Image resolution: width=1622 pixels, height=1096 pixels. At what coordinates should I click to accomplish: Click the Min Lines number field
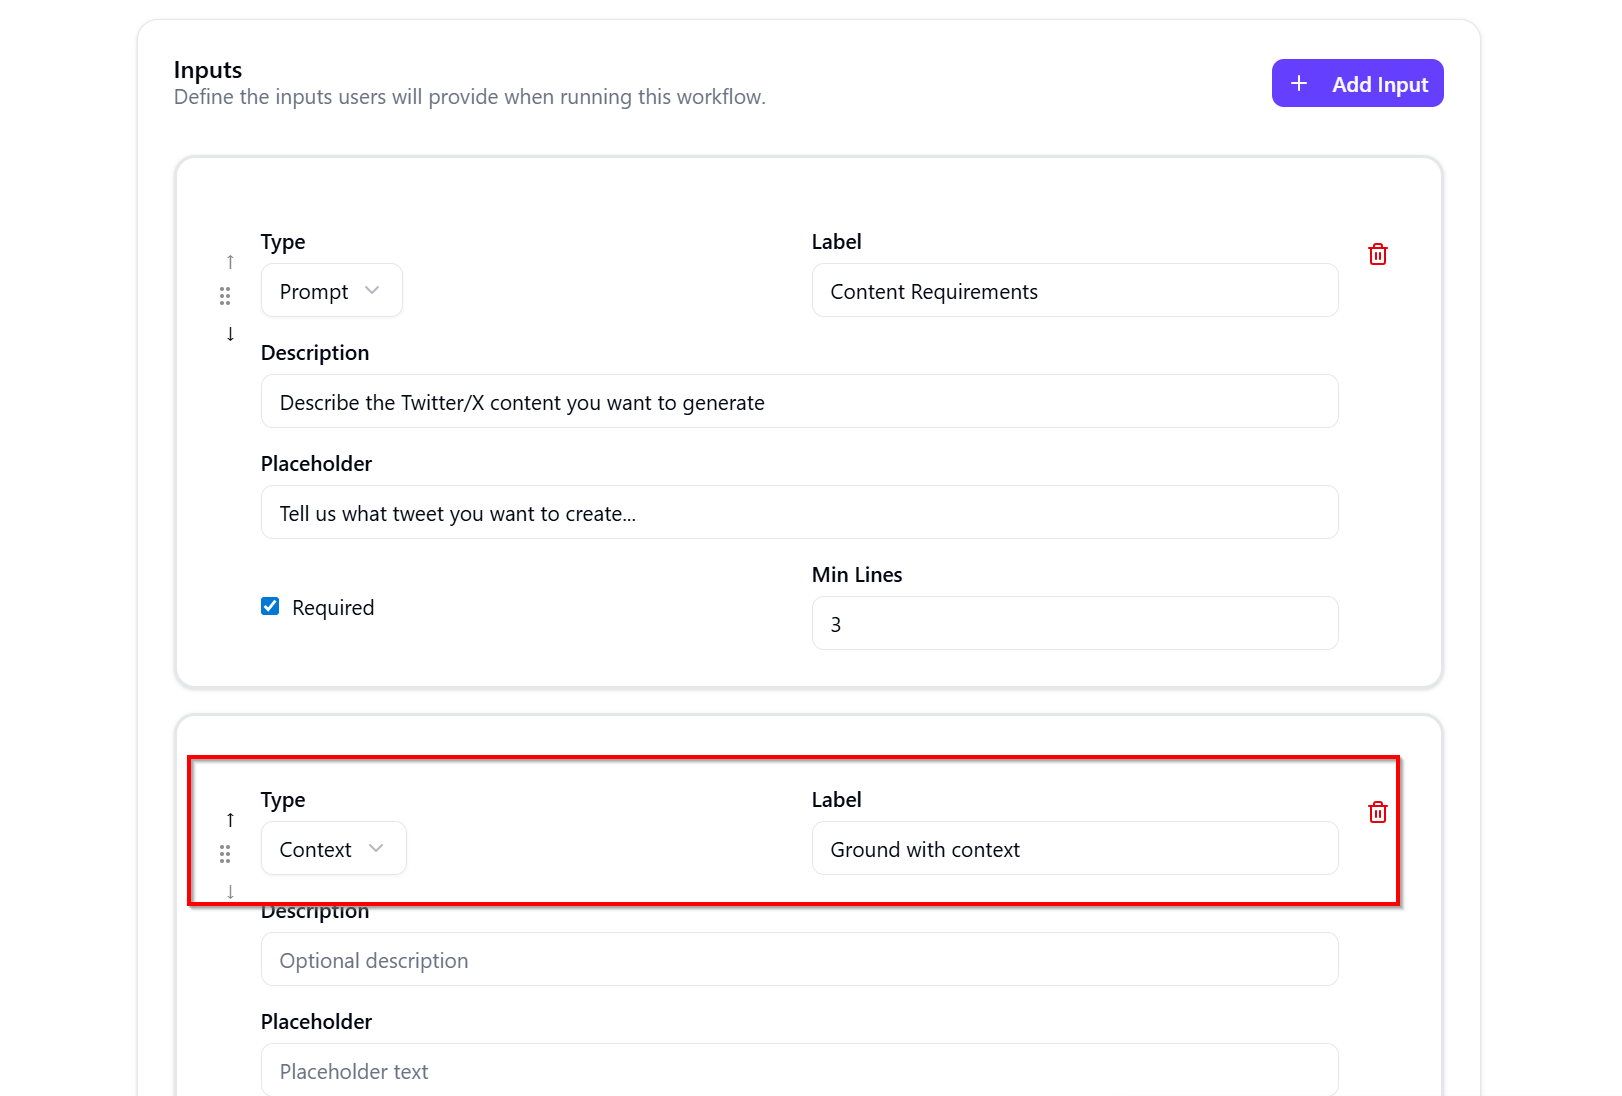click(1074, 624)
